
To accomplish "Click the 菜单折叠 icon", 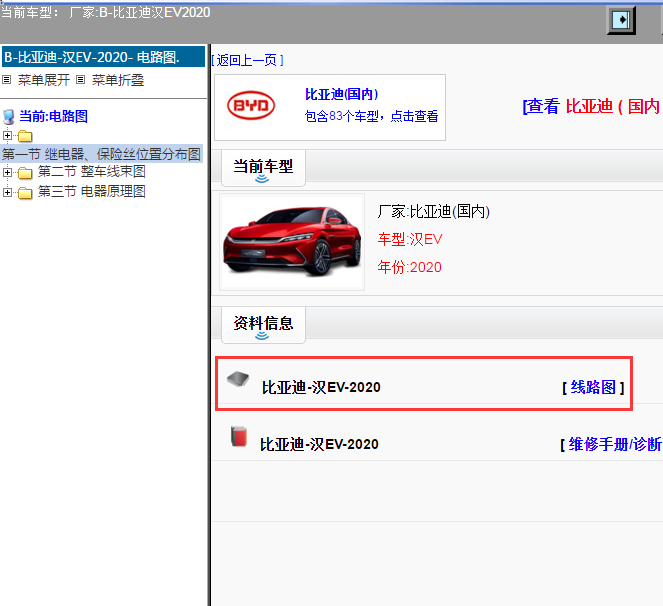I will pos(80,80).
